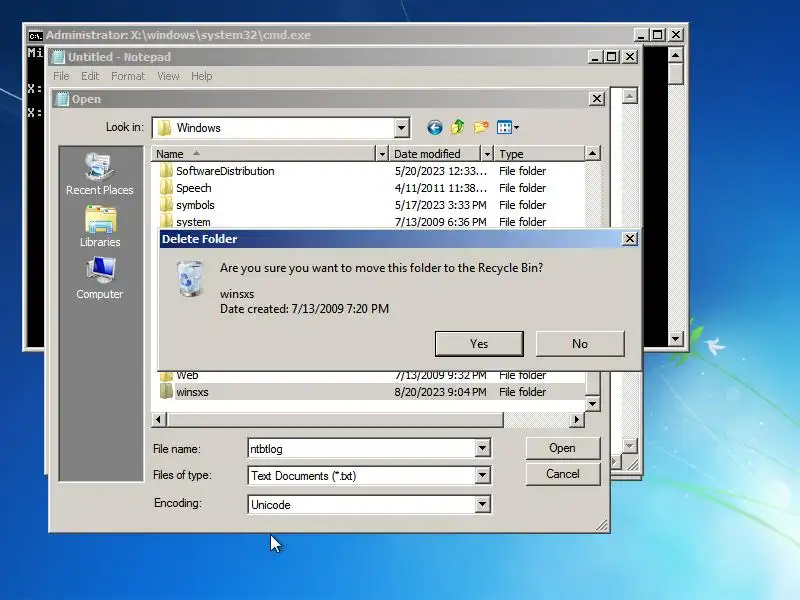Select the Speech folder name
The image size is (800, 600).
pos(193,188)
